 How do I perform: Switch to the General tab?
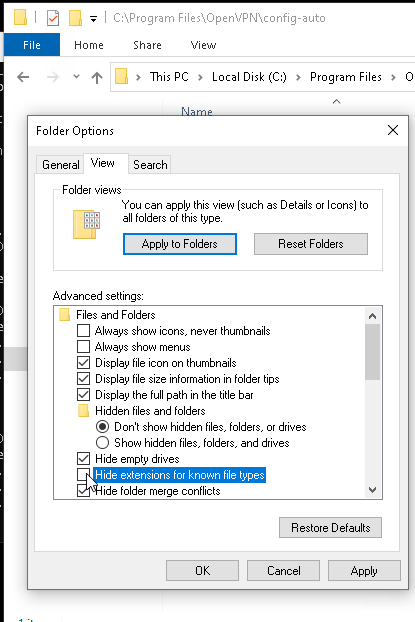[x=61, y=165]
